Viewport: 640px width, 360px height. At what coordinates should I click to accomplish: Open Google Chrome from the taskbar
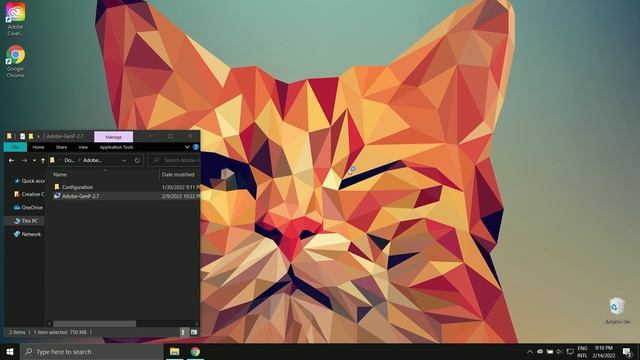coord(195,351)
